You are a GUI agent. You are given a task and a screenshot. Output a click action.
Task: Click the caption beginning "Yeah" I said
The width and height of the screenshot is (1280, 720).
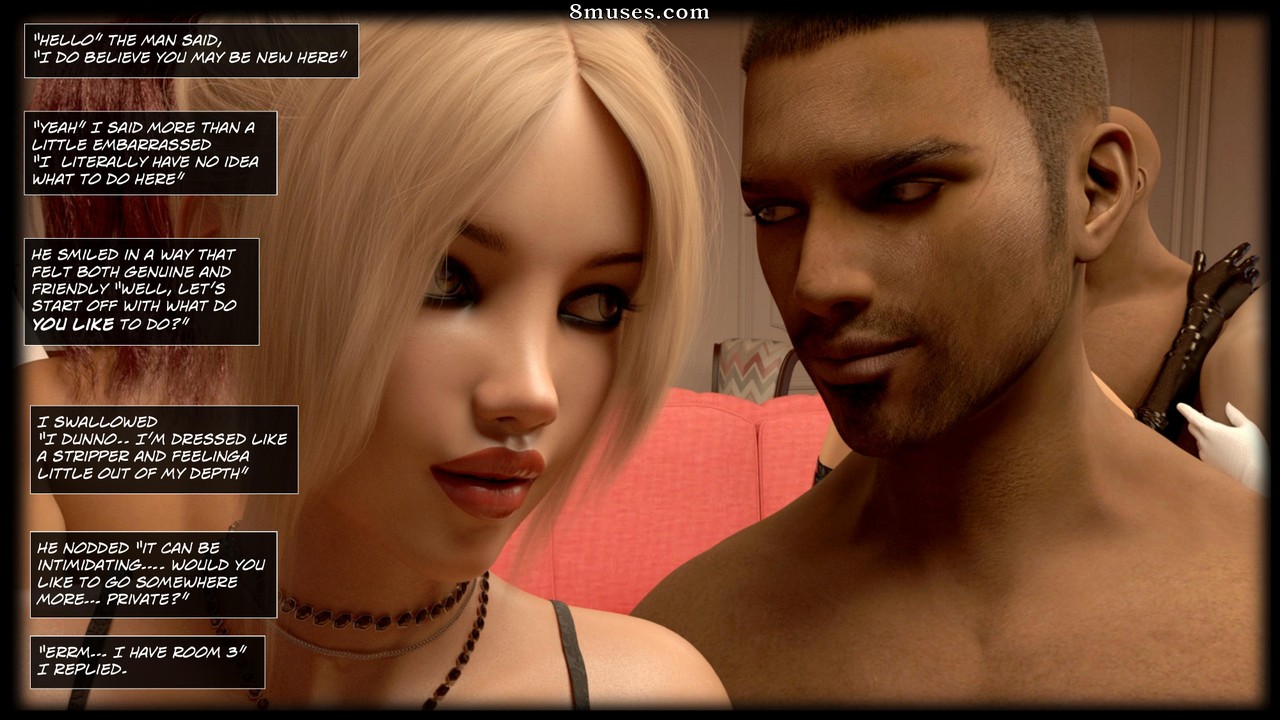pos(150,153)
